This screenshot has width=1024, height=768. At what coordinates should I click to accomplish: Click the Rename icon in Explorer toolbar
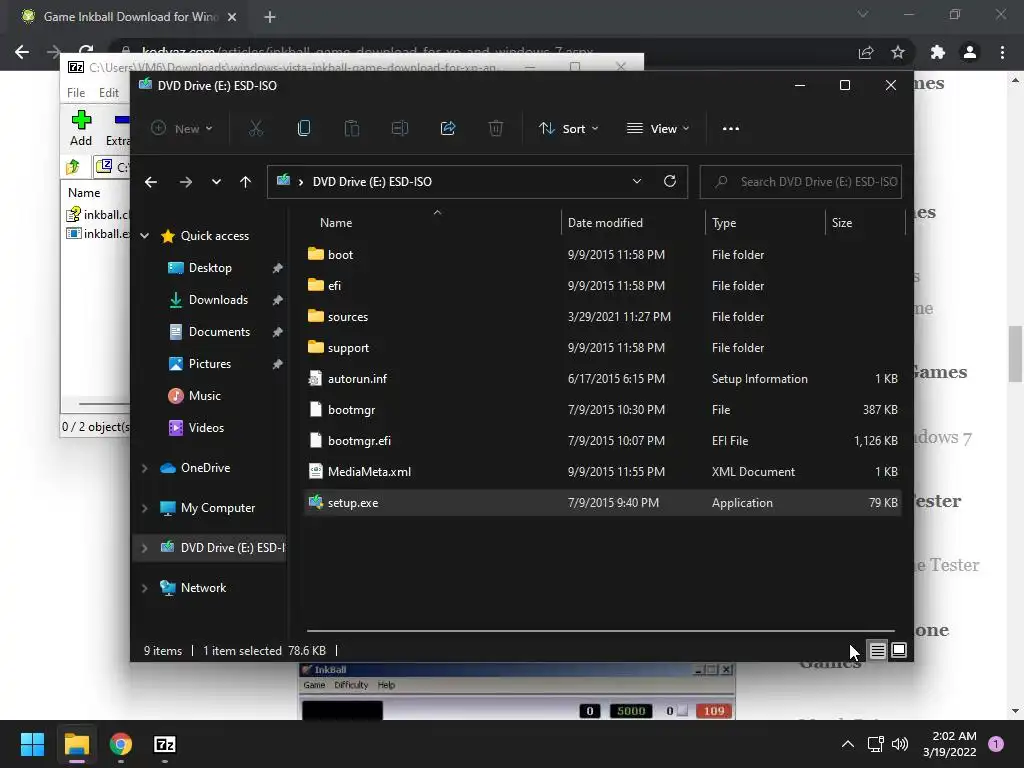tap(400, 129)
